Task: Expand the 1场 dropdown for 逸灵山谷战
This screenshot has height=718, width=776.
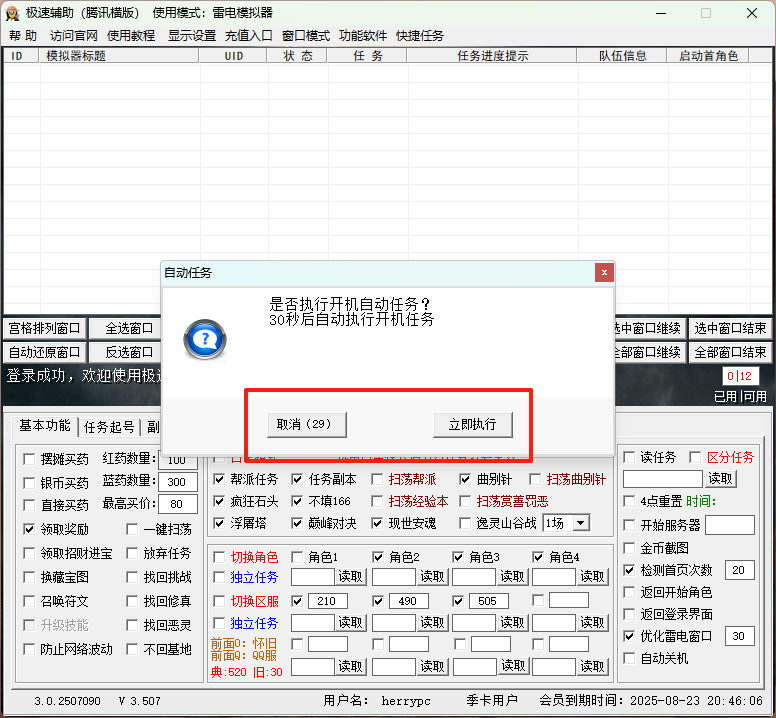Action: click(580, 523)
